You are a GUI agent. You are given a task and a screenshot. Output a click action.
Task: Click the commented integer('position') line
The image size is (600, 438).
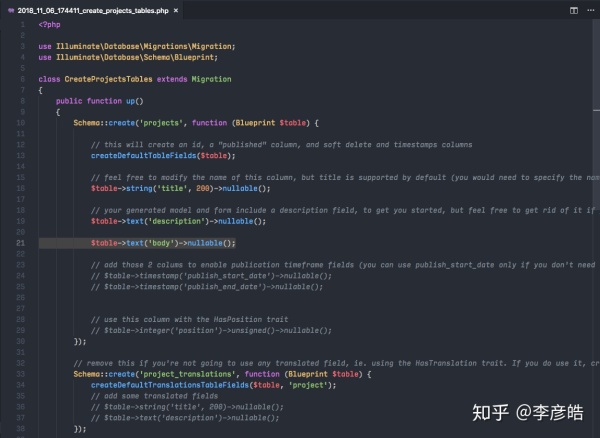[212, 330]
